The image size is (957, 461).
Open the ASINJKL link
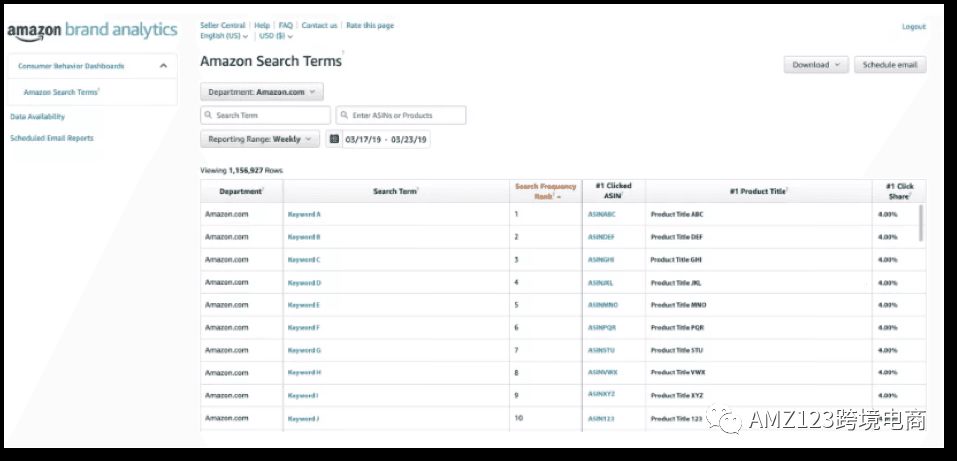(600, 283)
